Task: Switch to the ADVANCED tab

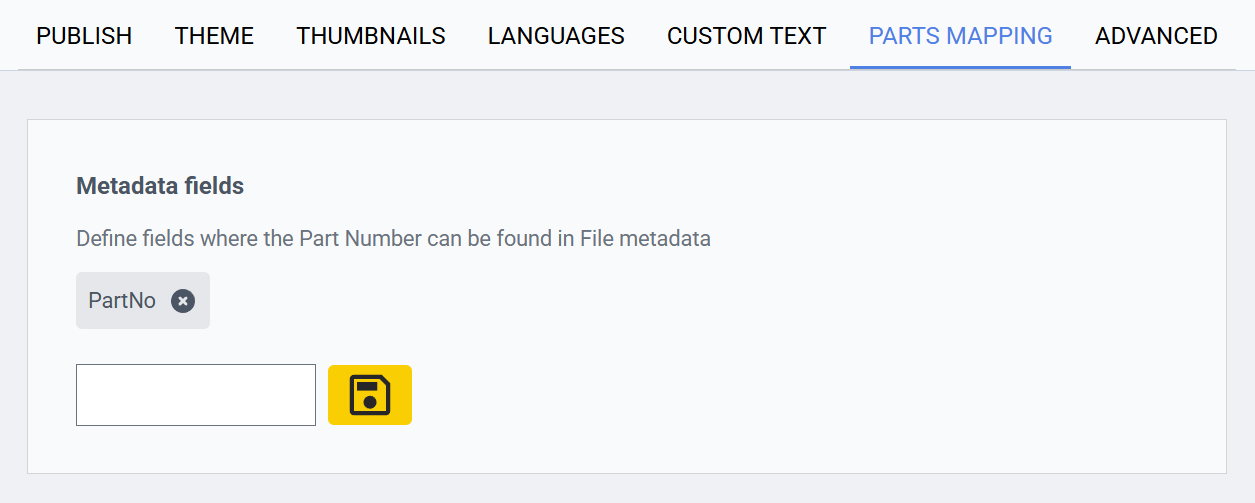Action: tap(1156, 36)
